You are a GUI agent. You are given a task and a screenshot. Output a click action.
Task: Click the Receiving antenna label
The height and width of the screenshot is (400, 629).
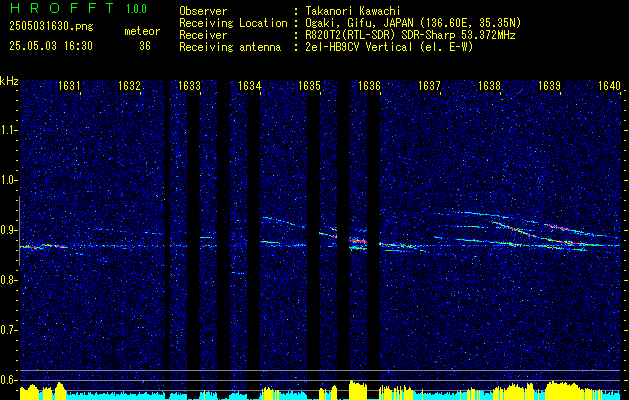[x=230, y=47]
